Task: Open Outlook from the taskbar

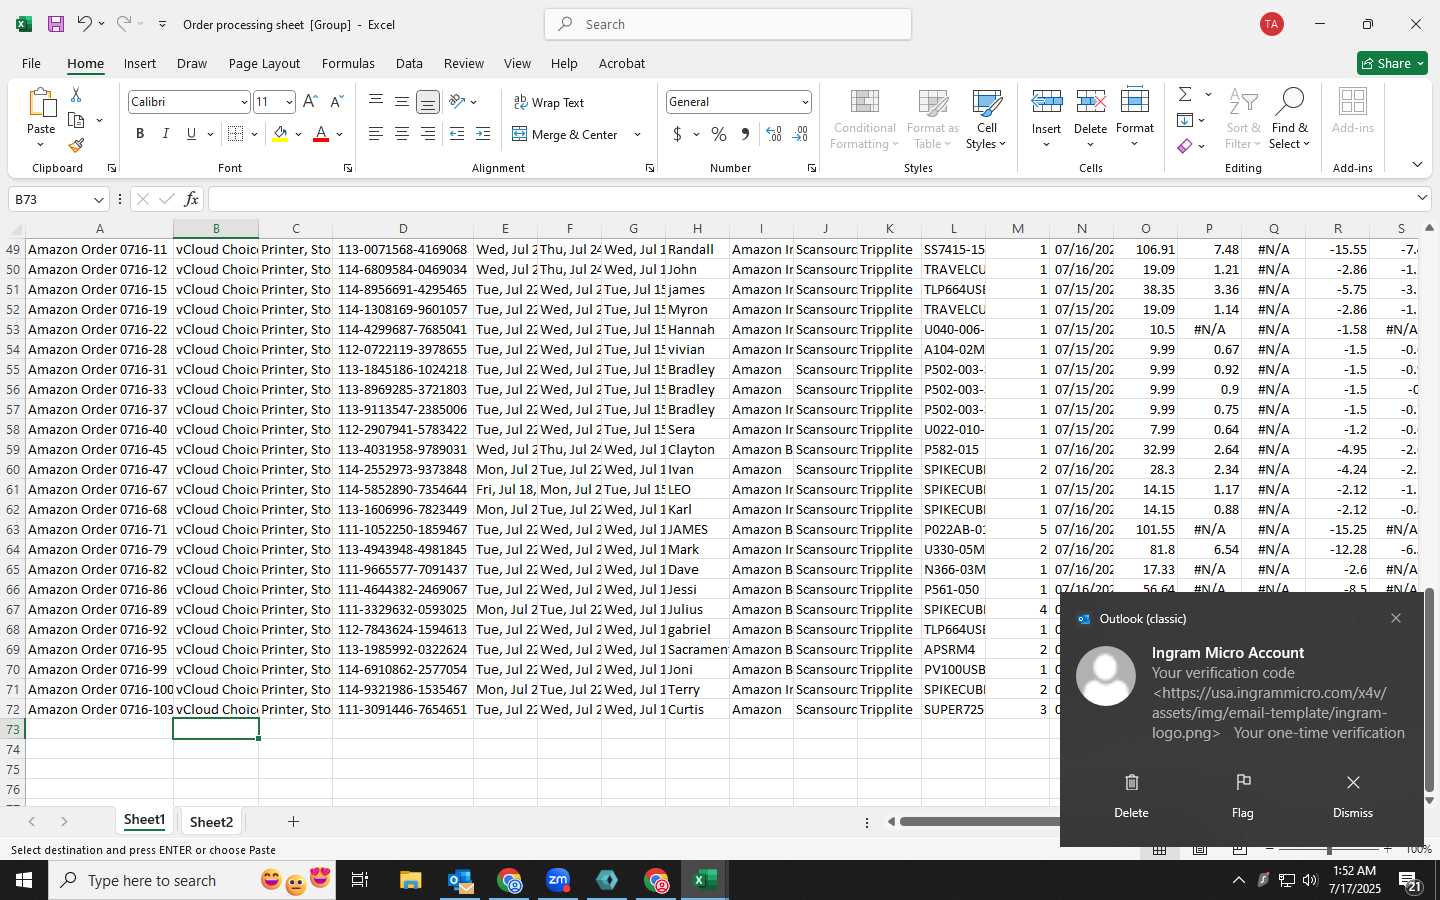Action: tap(460, 880)
